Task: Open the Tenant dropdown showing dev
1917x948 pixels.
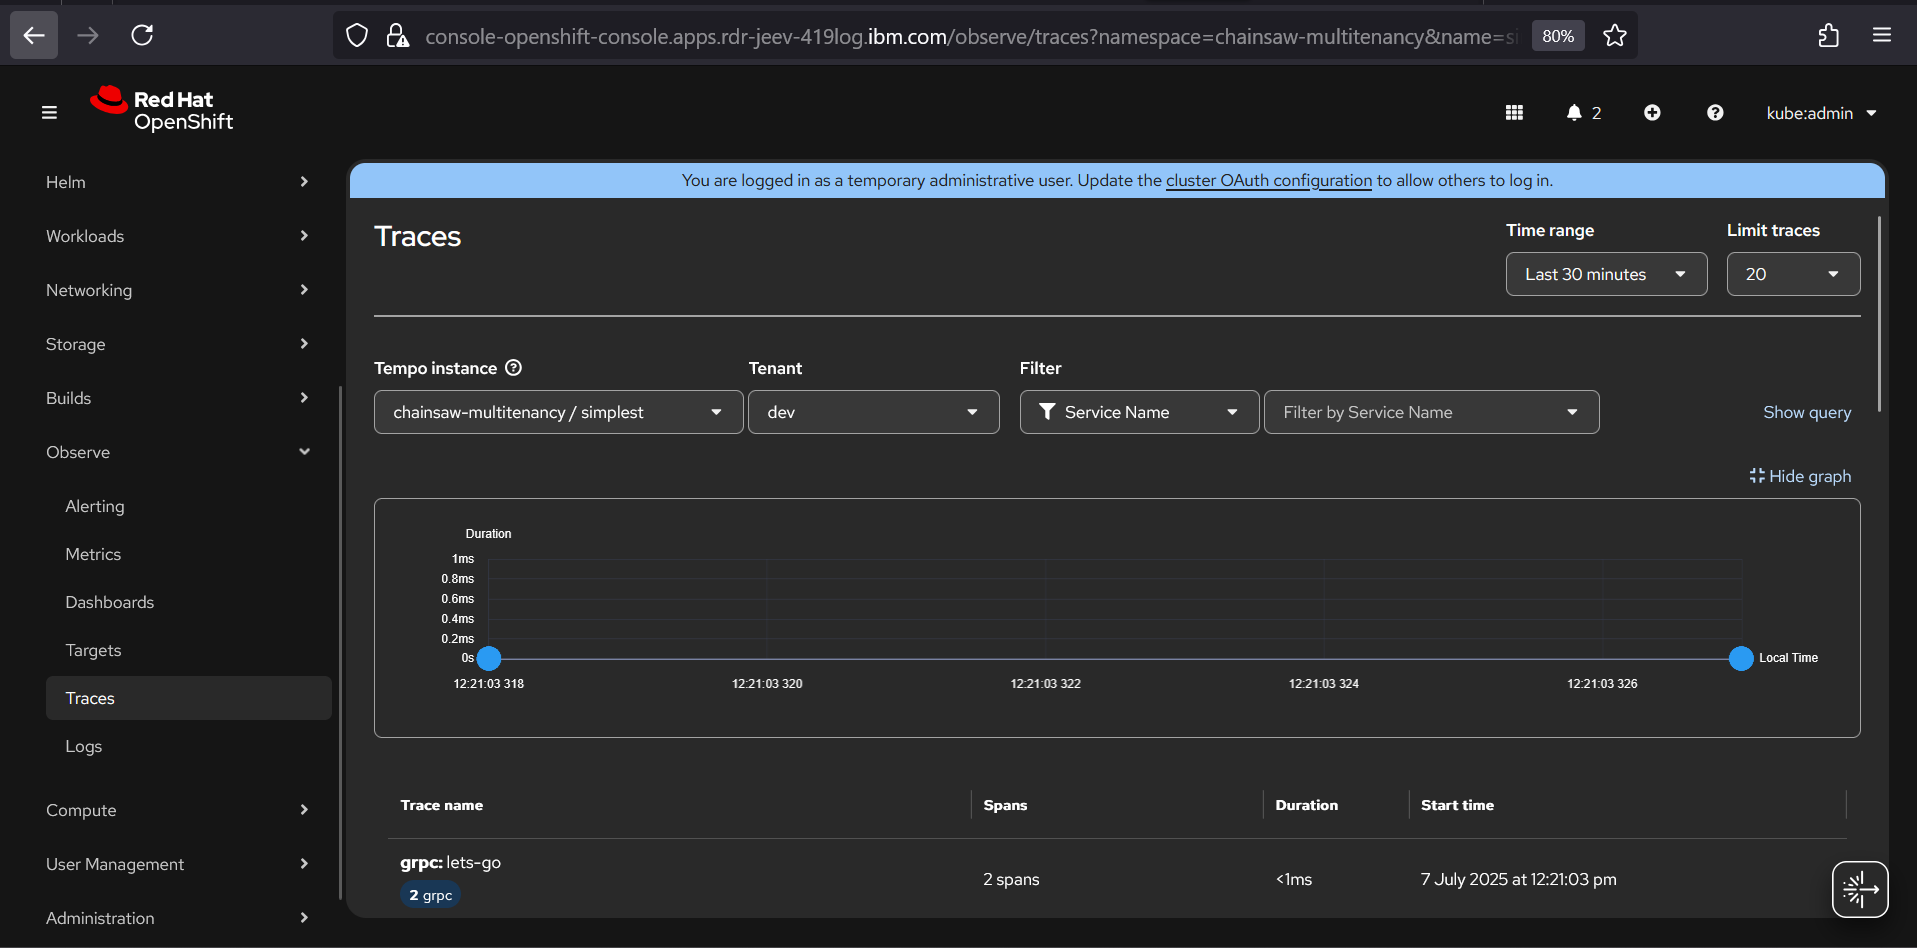Action: pyautogui.click(x=873, y=412)
